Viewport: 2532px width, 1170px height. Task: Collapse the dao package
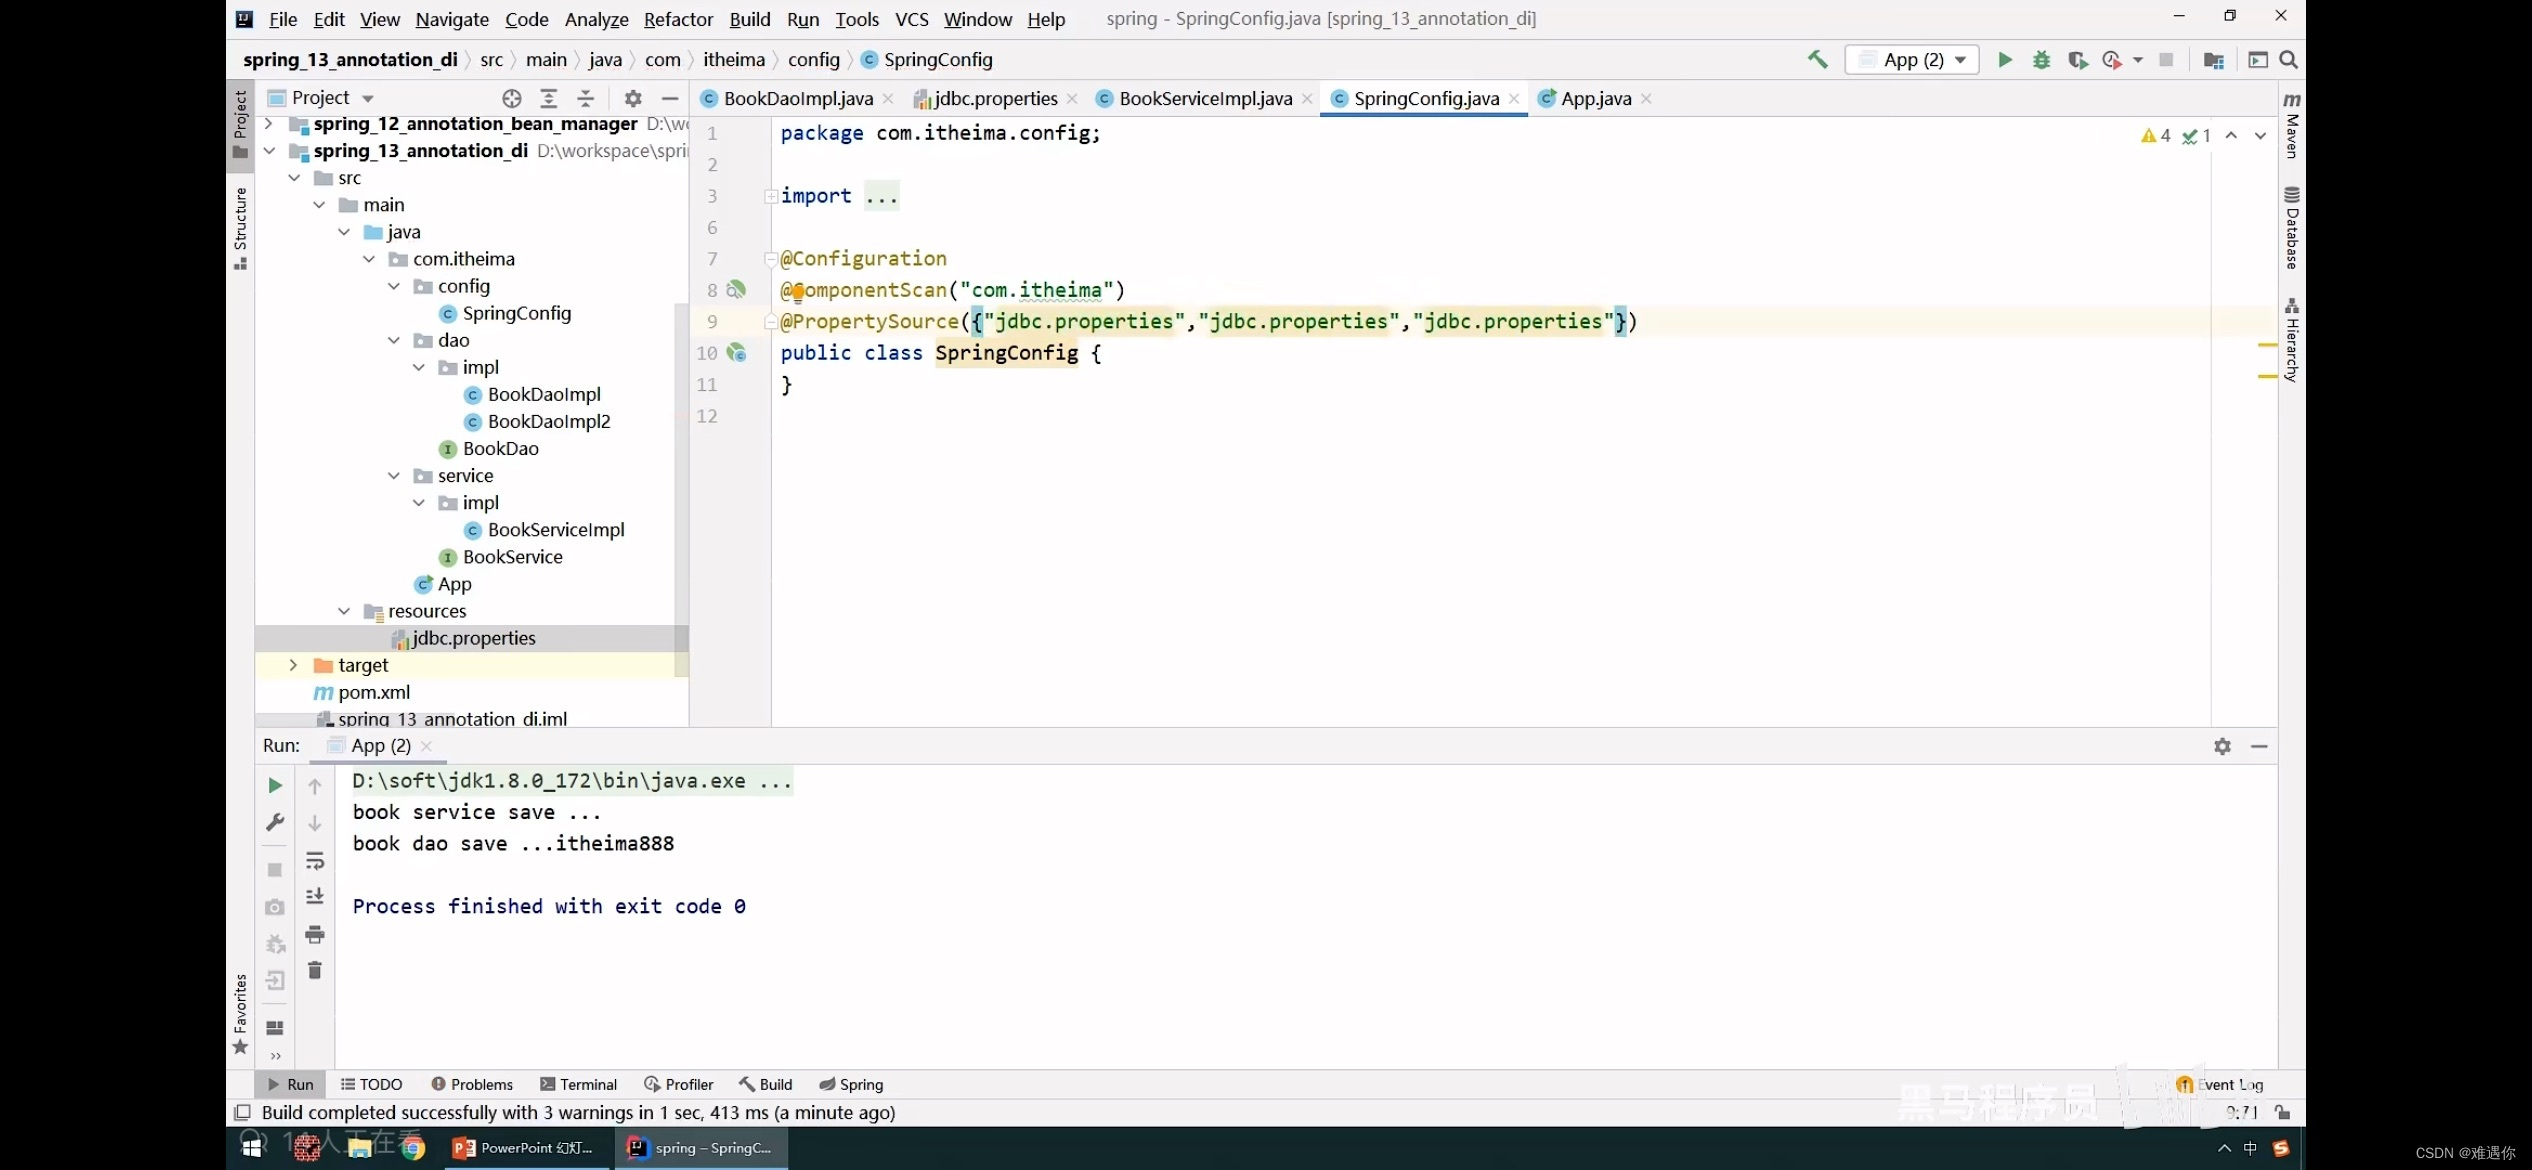[x=394, y=340]
